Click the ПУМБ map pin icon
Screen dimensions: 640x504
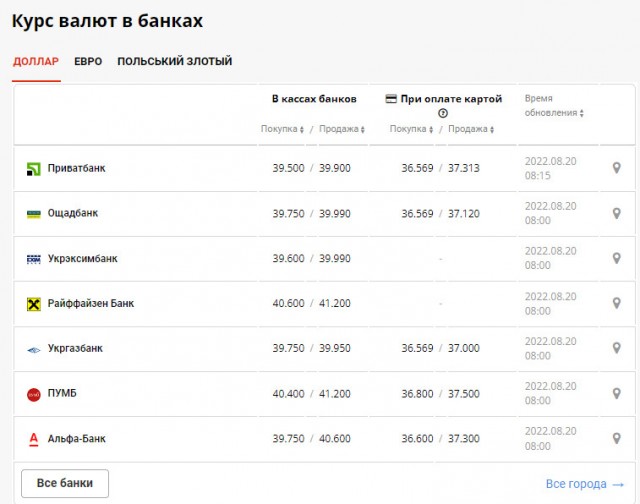coord(617,393)
